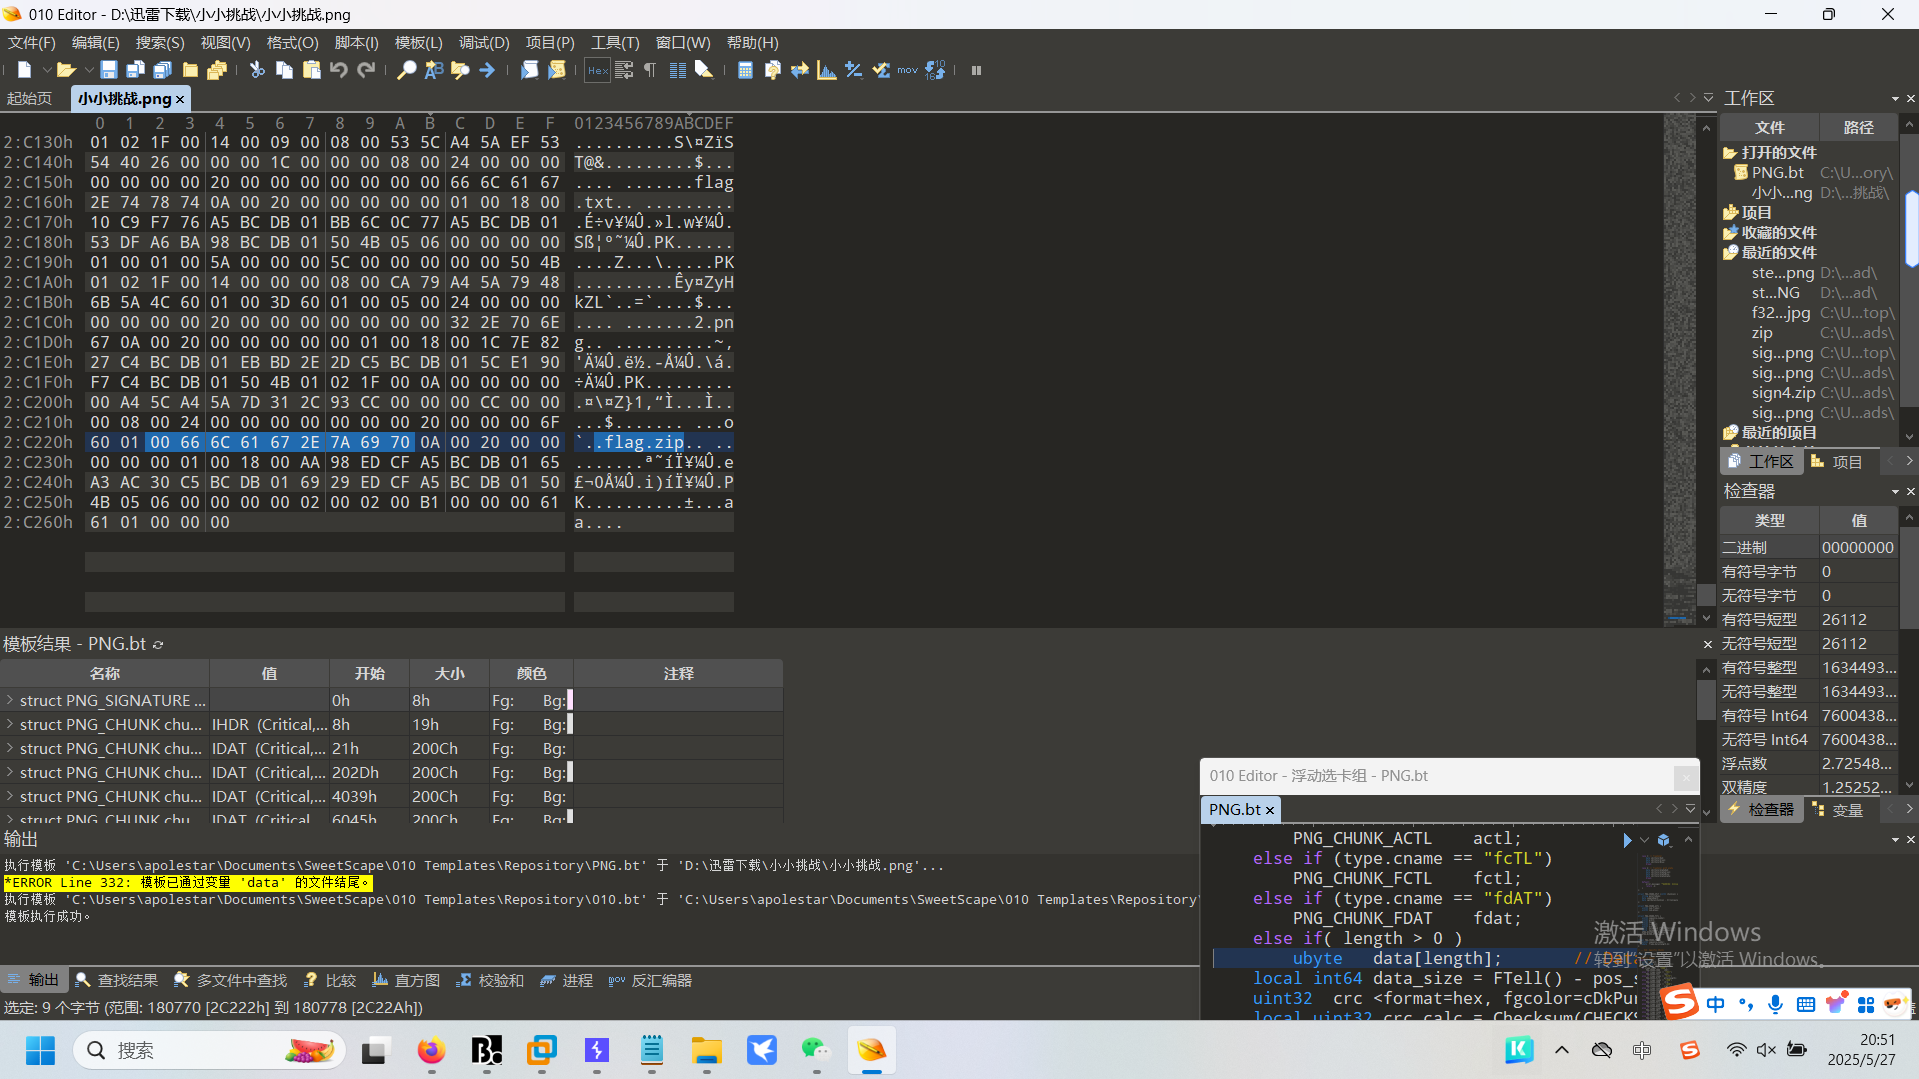Click the Save As toolbar icon
This screenshot has height=1079, width=1919.
[x=135, y=70]
